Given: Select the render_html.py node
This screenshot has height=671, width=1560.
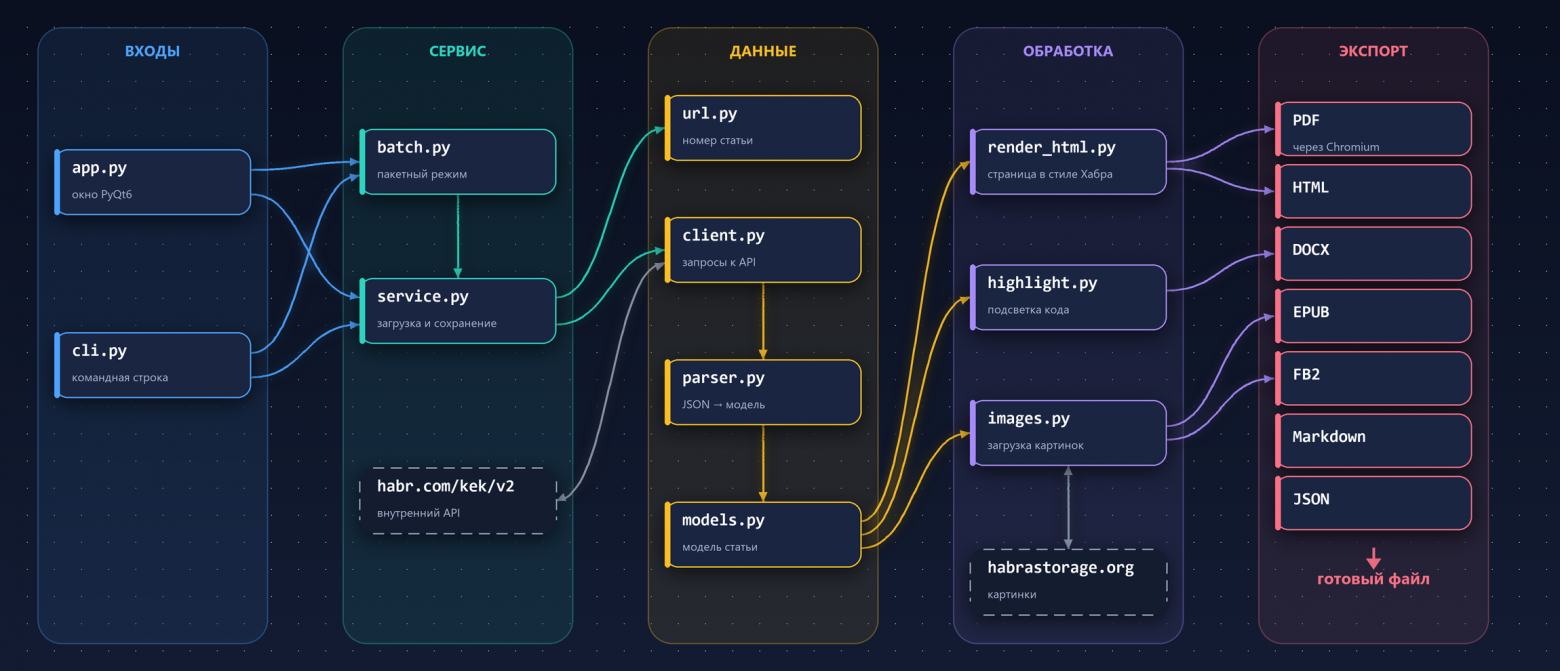Looking at the screenshot, I should pos(1069,161).
